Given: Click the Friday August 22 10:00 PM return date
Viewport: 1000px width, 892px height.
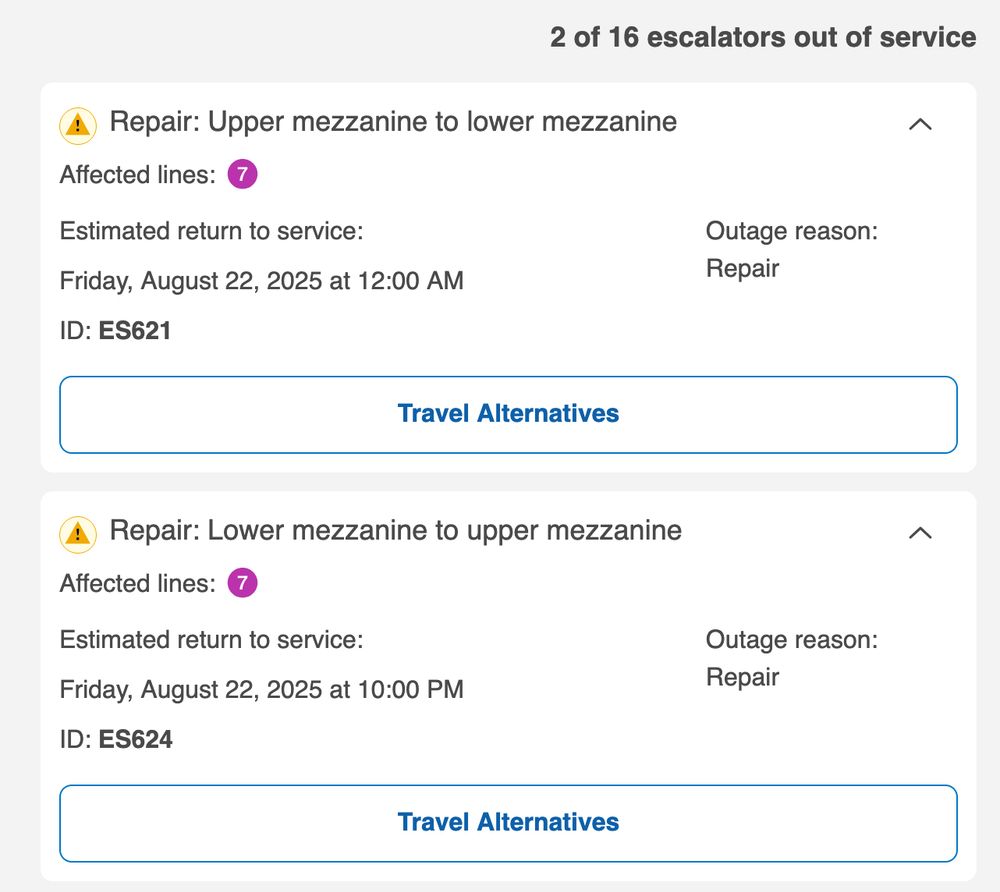Looking at the screenshot, I should point(262,690).
